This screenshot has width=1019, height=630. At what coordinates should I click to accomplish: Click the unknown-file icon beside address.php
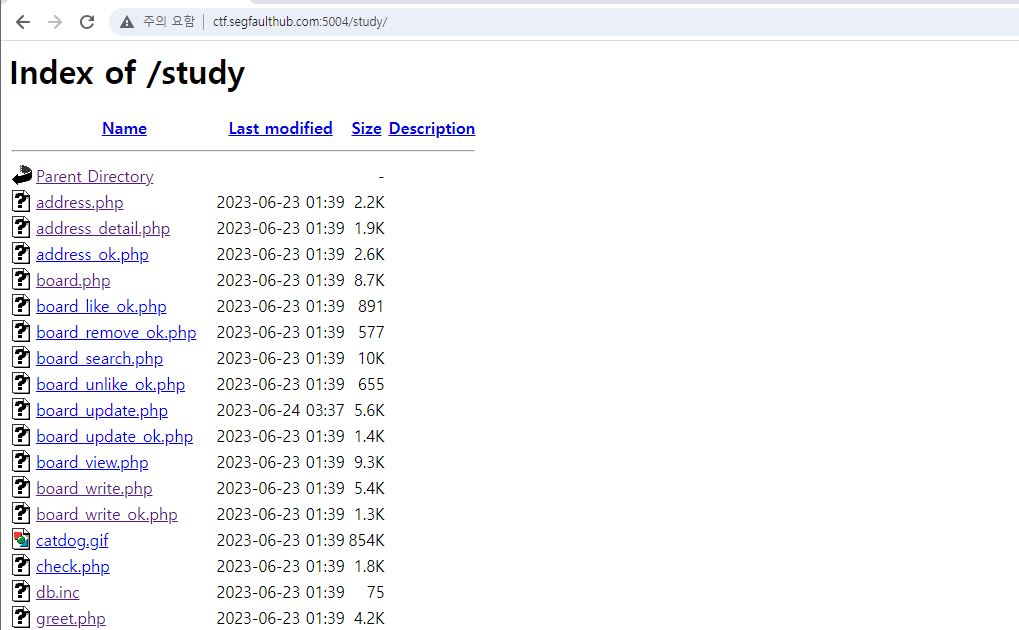pos(21,201)
